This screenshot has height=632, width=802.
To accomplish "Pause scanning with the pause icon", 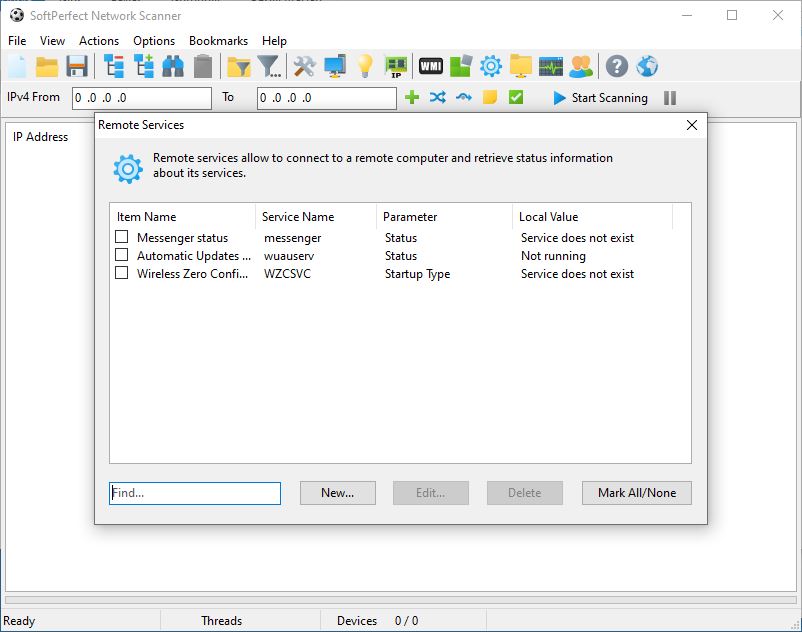I will coord(670,98).
